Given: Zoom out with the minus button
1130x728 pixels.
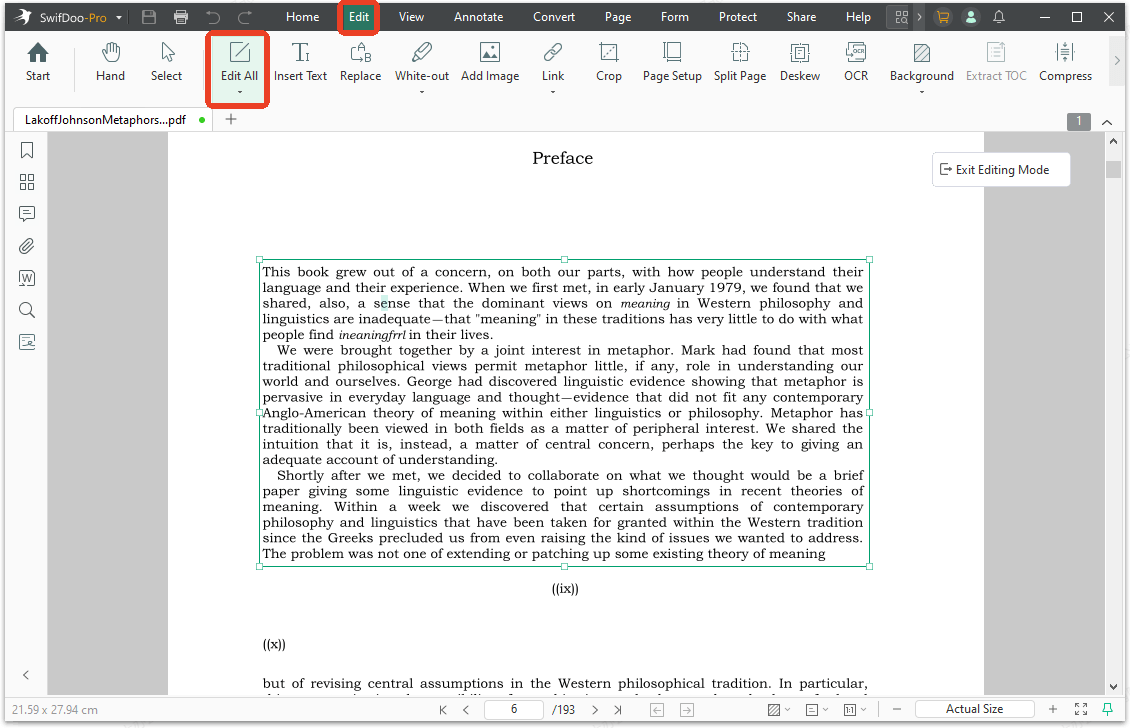Looking at the screenshot, I should 897,709.
